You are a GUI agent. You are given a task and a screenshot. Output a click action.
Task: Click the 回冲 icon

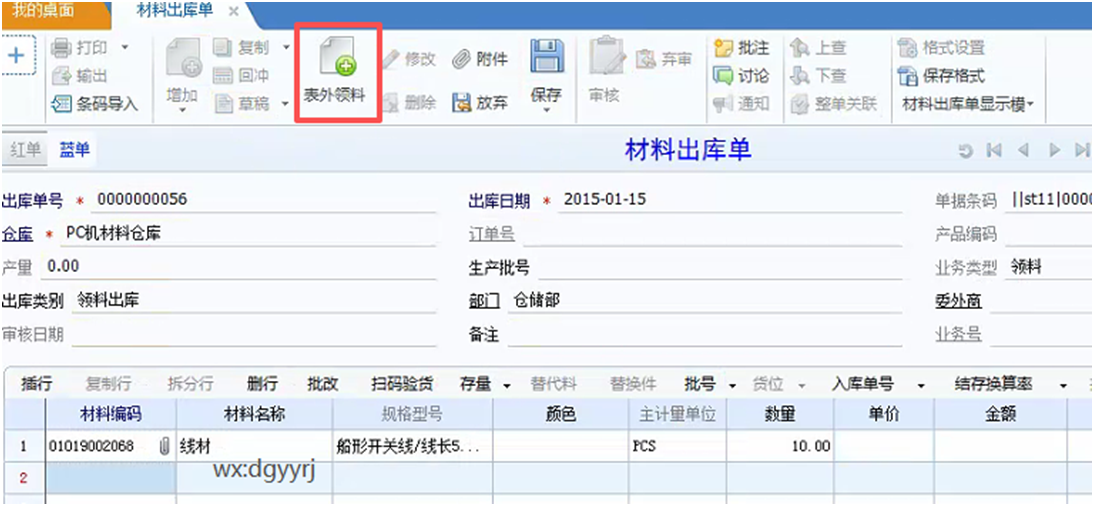223,75
